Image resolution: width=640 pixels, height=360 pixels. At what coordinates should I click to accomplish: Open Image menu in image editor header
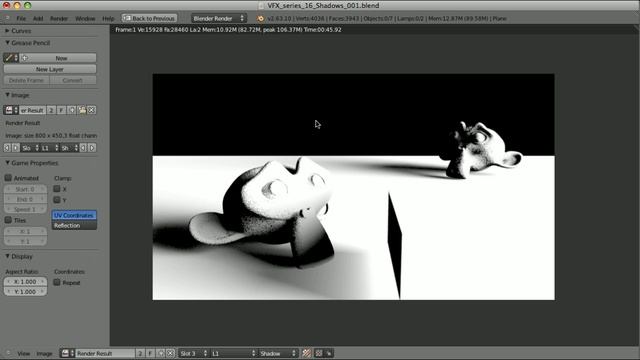coord(44,353)
